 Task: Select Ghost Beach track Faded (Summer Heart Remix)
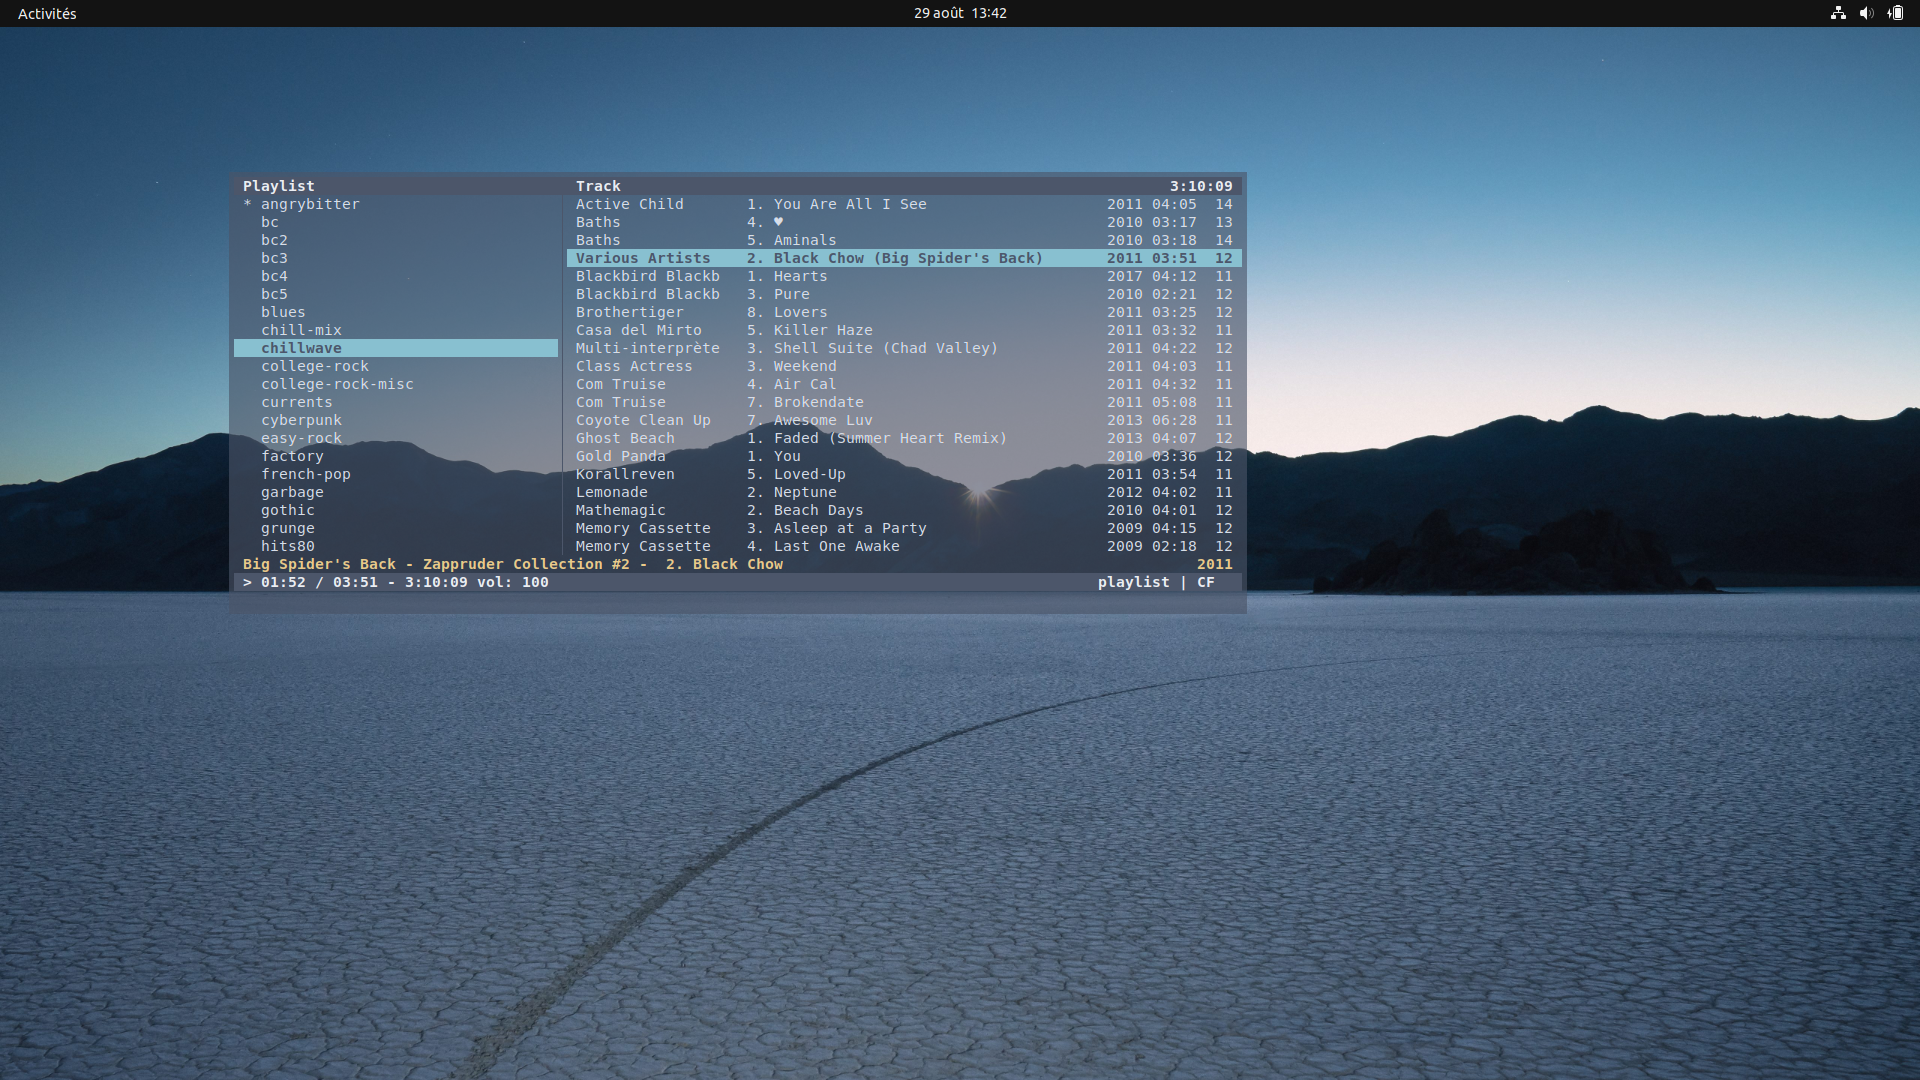coord(889,438)
